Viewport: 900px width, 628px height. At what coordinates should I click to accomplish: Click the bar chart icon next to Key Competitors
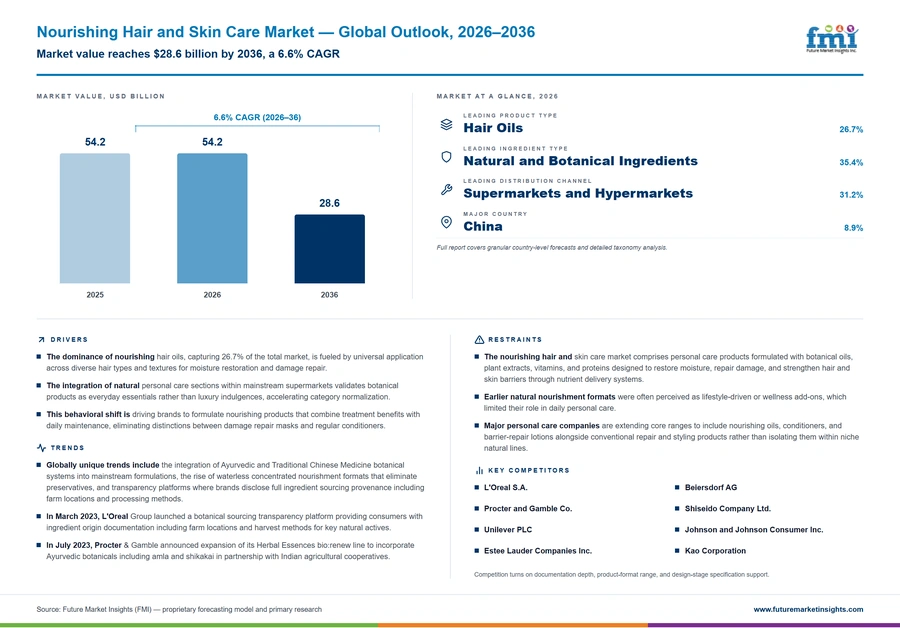pos(479,470)
